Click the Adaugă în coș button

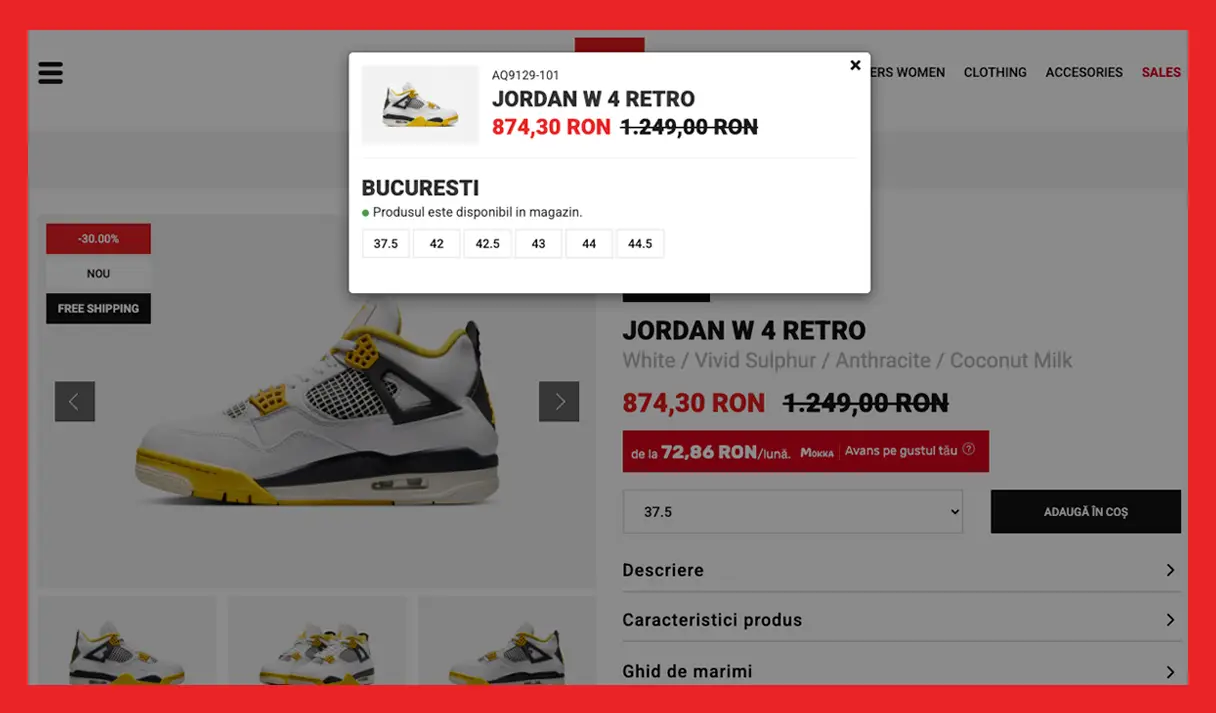[1086, 511]
